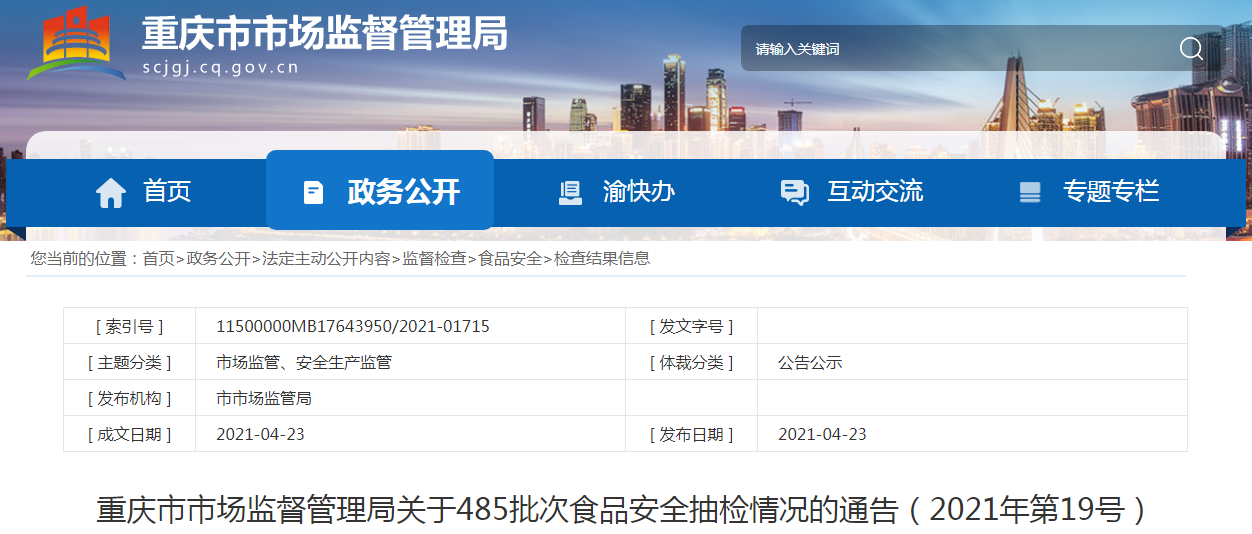Click the 发布日期 value 2021-04-23
1252x534 pixels.
pos(822,434)
